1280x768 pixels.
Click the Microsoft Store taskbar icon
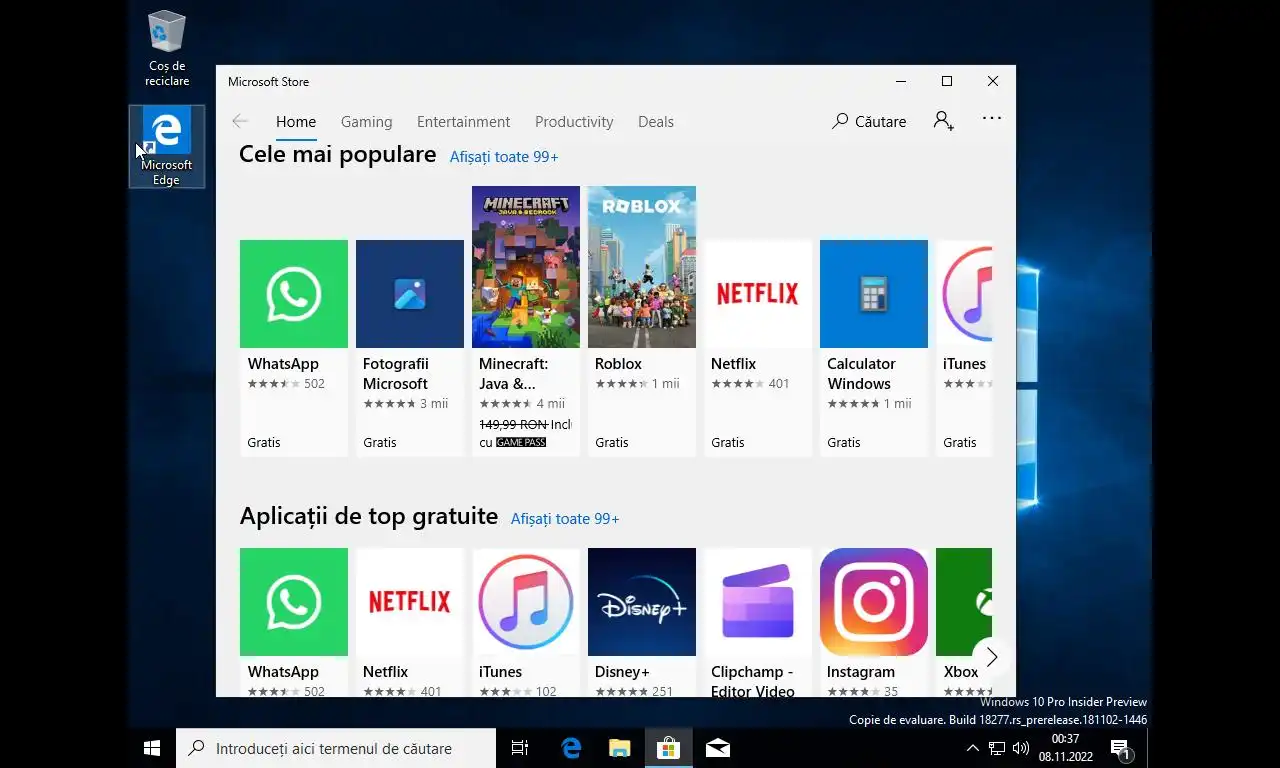coord(668,748)
